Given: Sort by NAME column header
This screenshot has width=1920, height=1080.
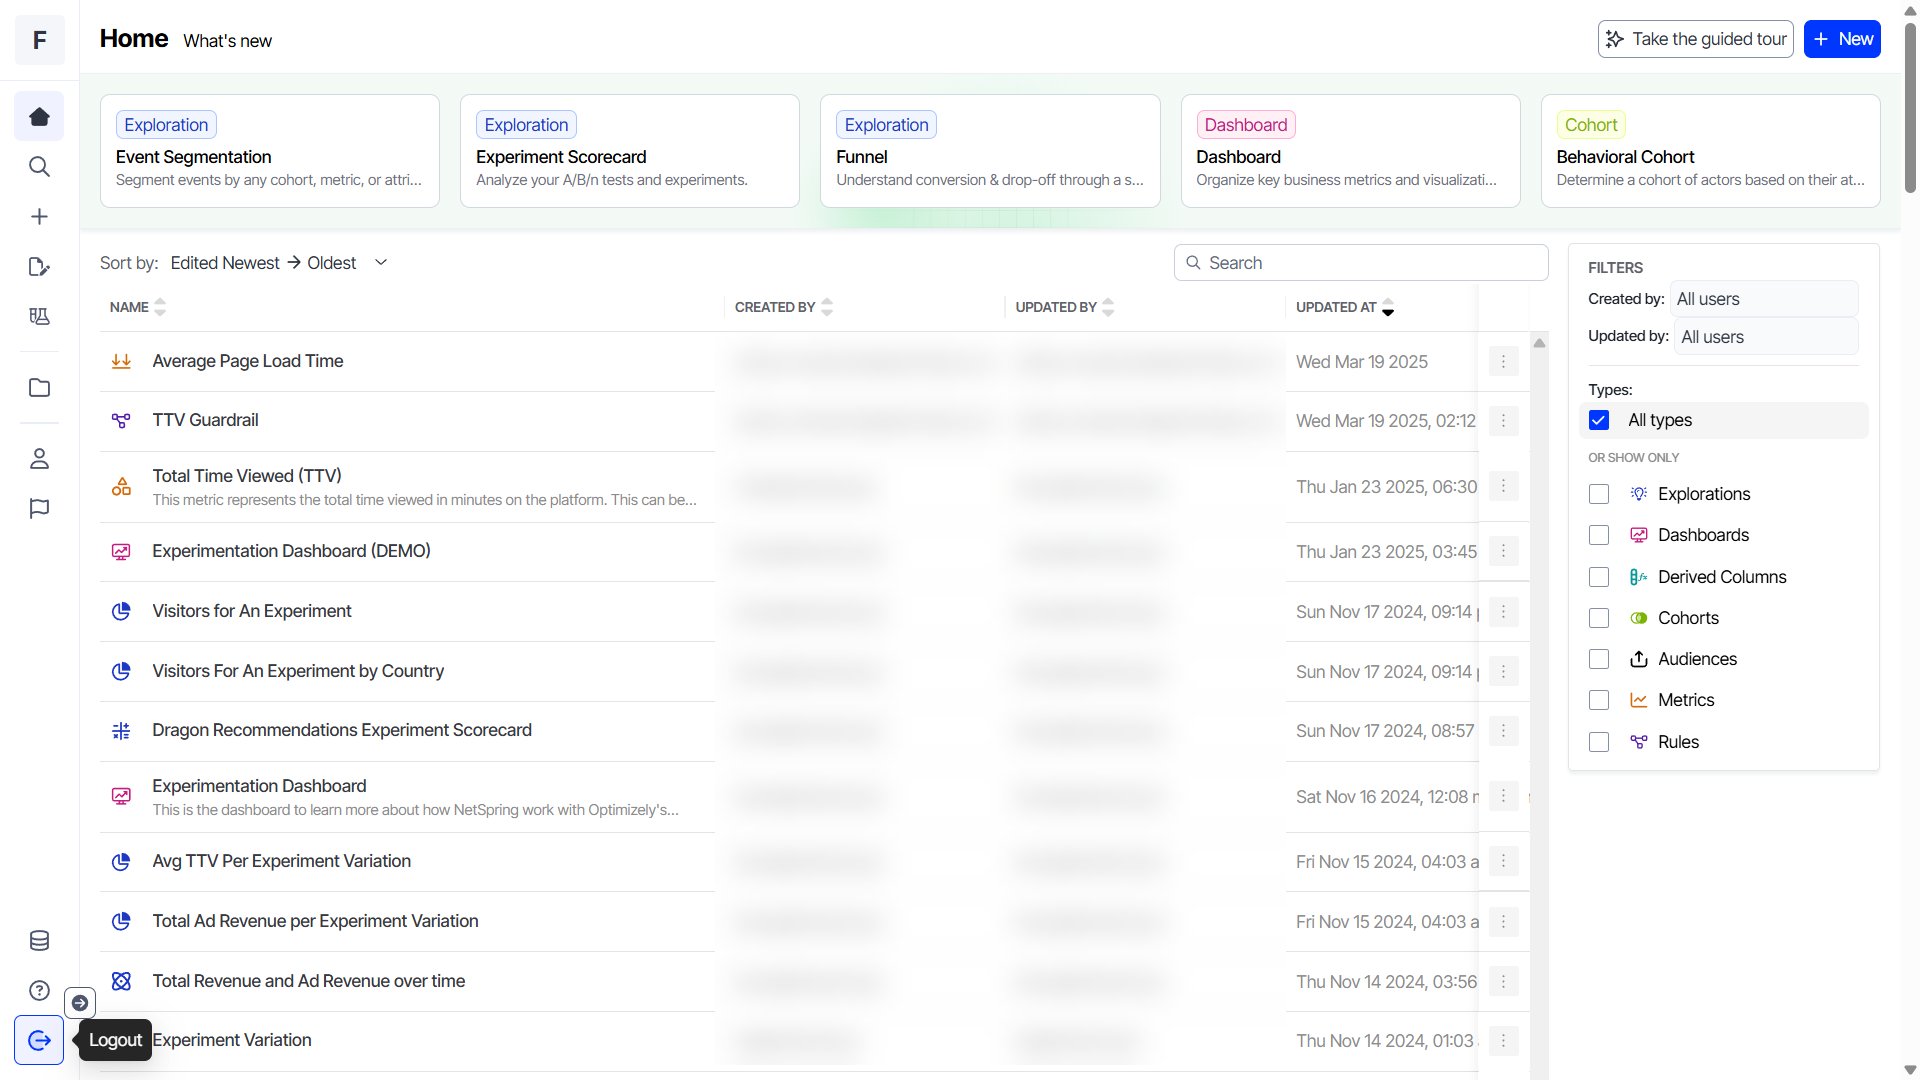Looking at the screenshot, I should tap(138, 307).
